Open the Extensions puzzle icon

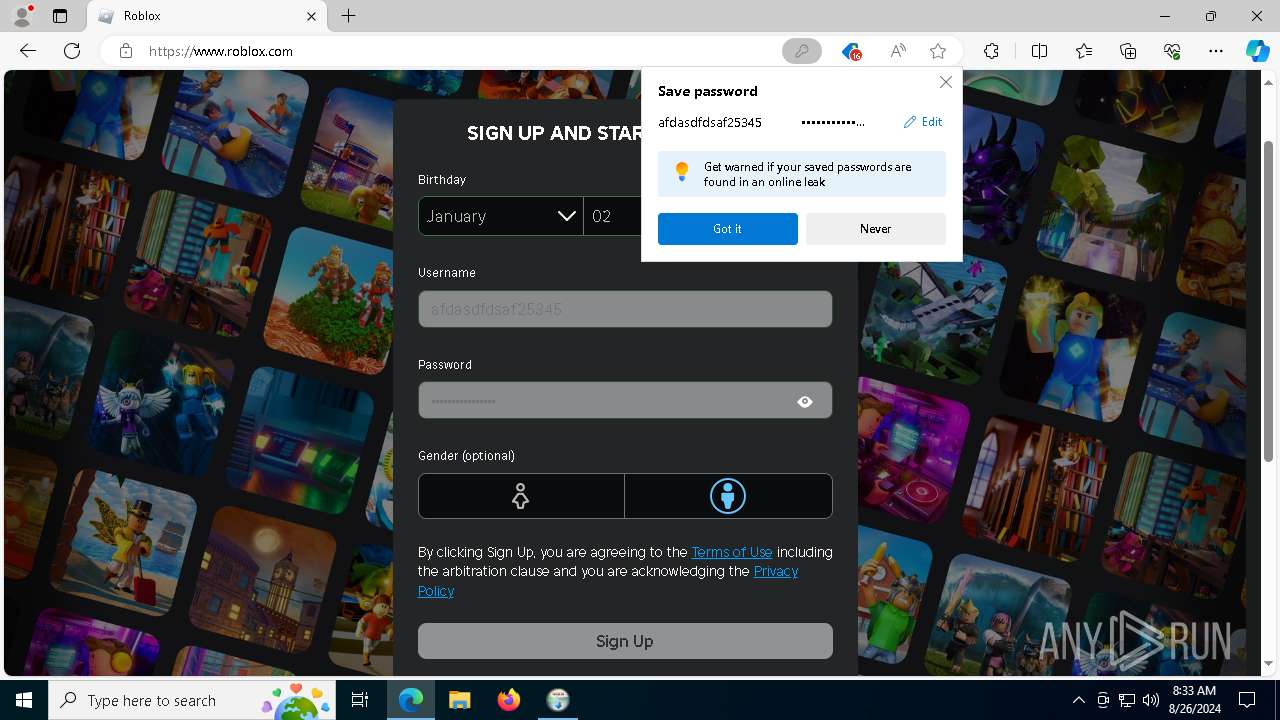991,51
